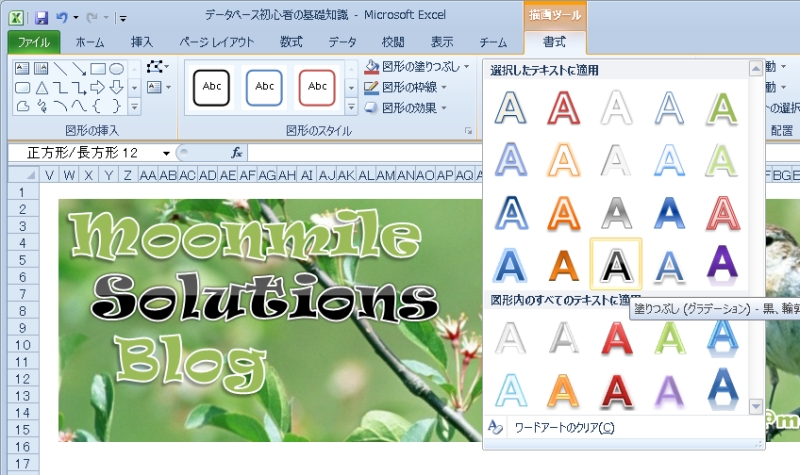
Task: Apply the black gradient WordArt style
Action: pos(616,264)
